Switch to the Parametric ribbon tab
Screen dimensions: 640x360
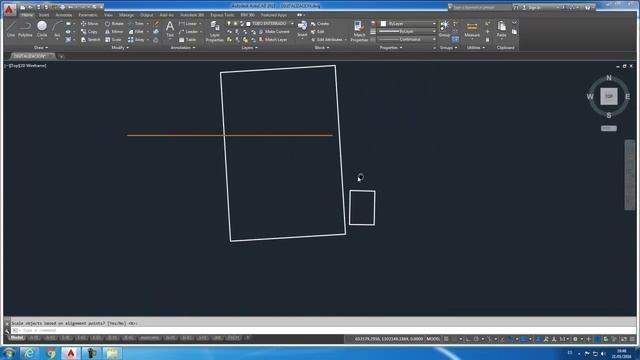point(88,15)
